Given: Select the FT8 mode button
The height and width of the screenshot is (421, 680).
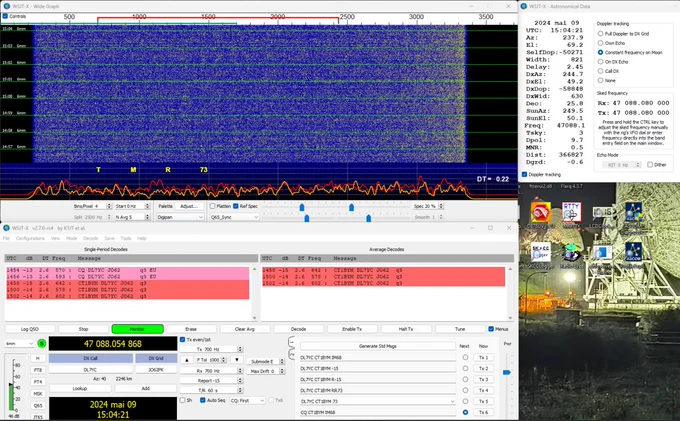Looking at the screenshot, I should click(x=38, y=370).
